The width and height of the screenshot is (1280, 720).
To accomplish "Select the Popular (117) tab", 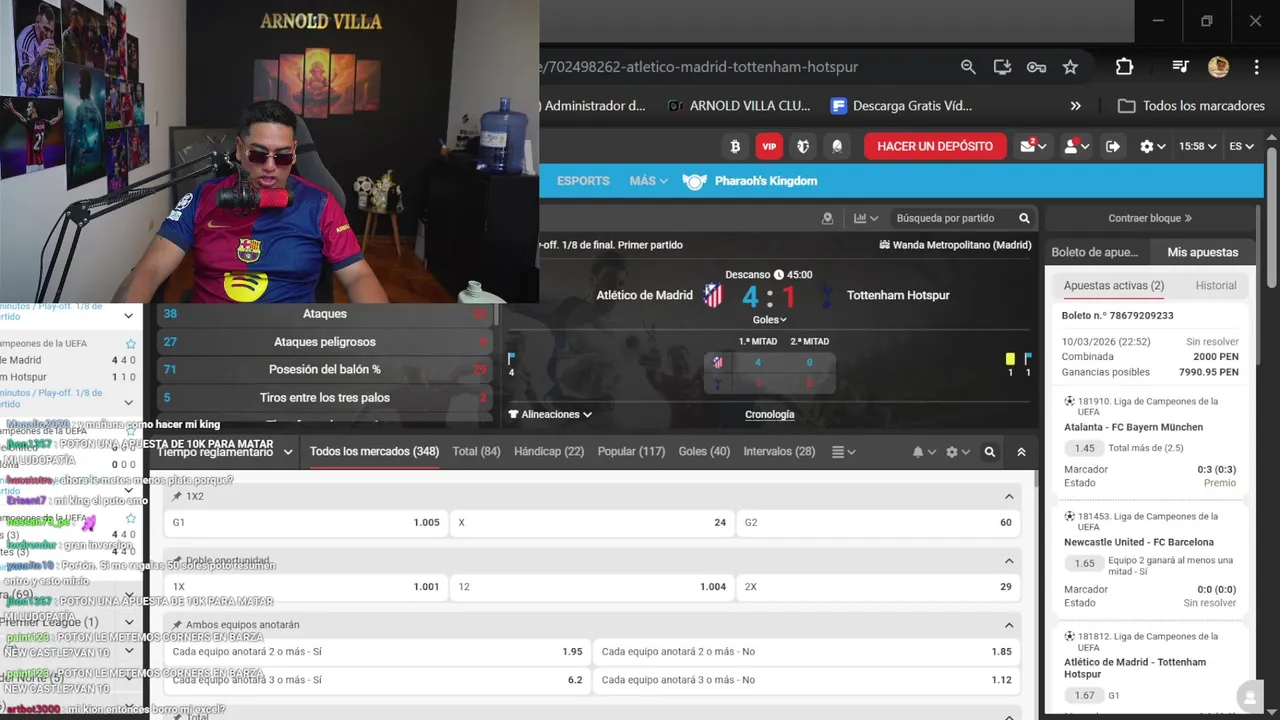I will coord(631,452).
